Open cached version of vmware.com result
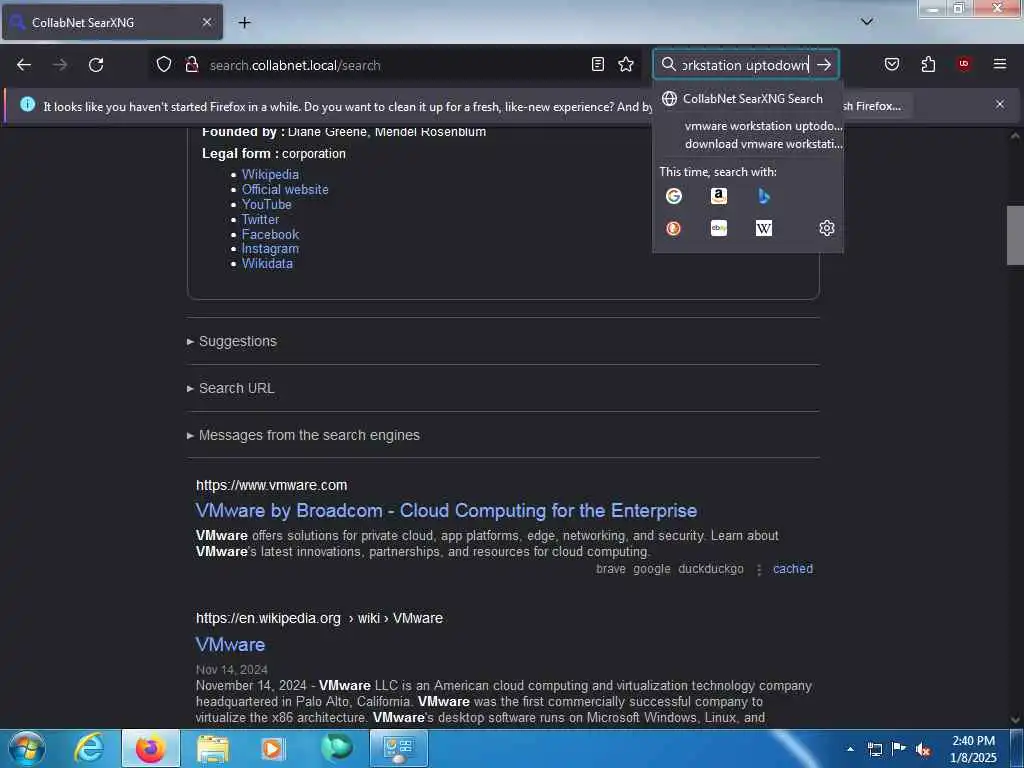 coord(793,569)
